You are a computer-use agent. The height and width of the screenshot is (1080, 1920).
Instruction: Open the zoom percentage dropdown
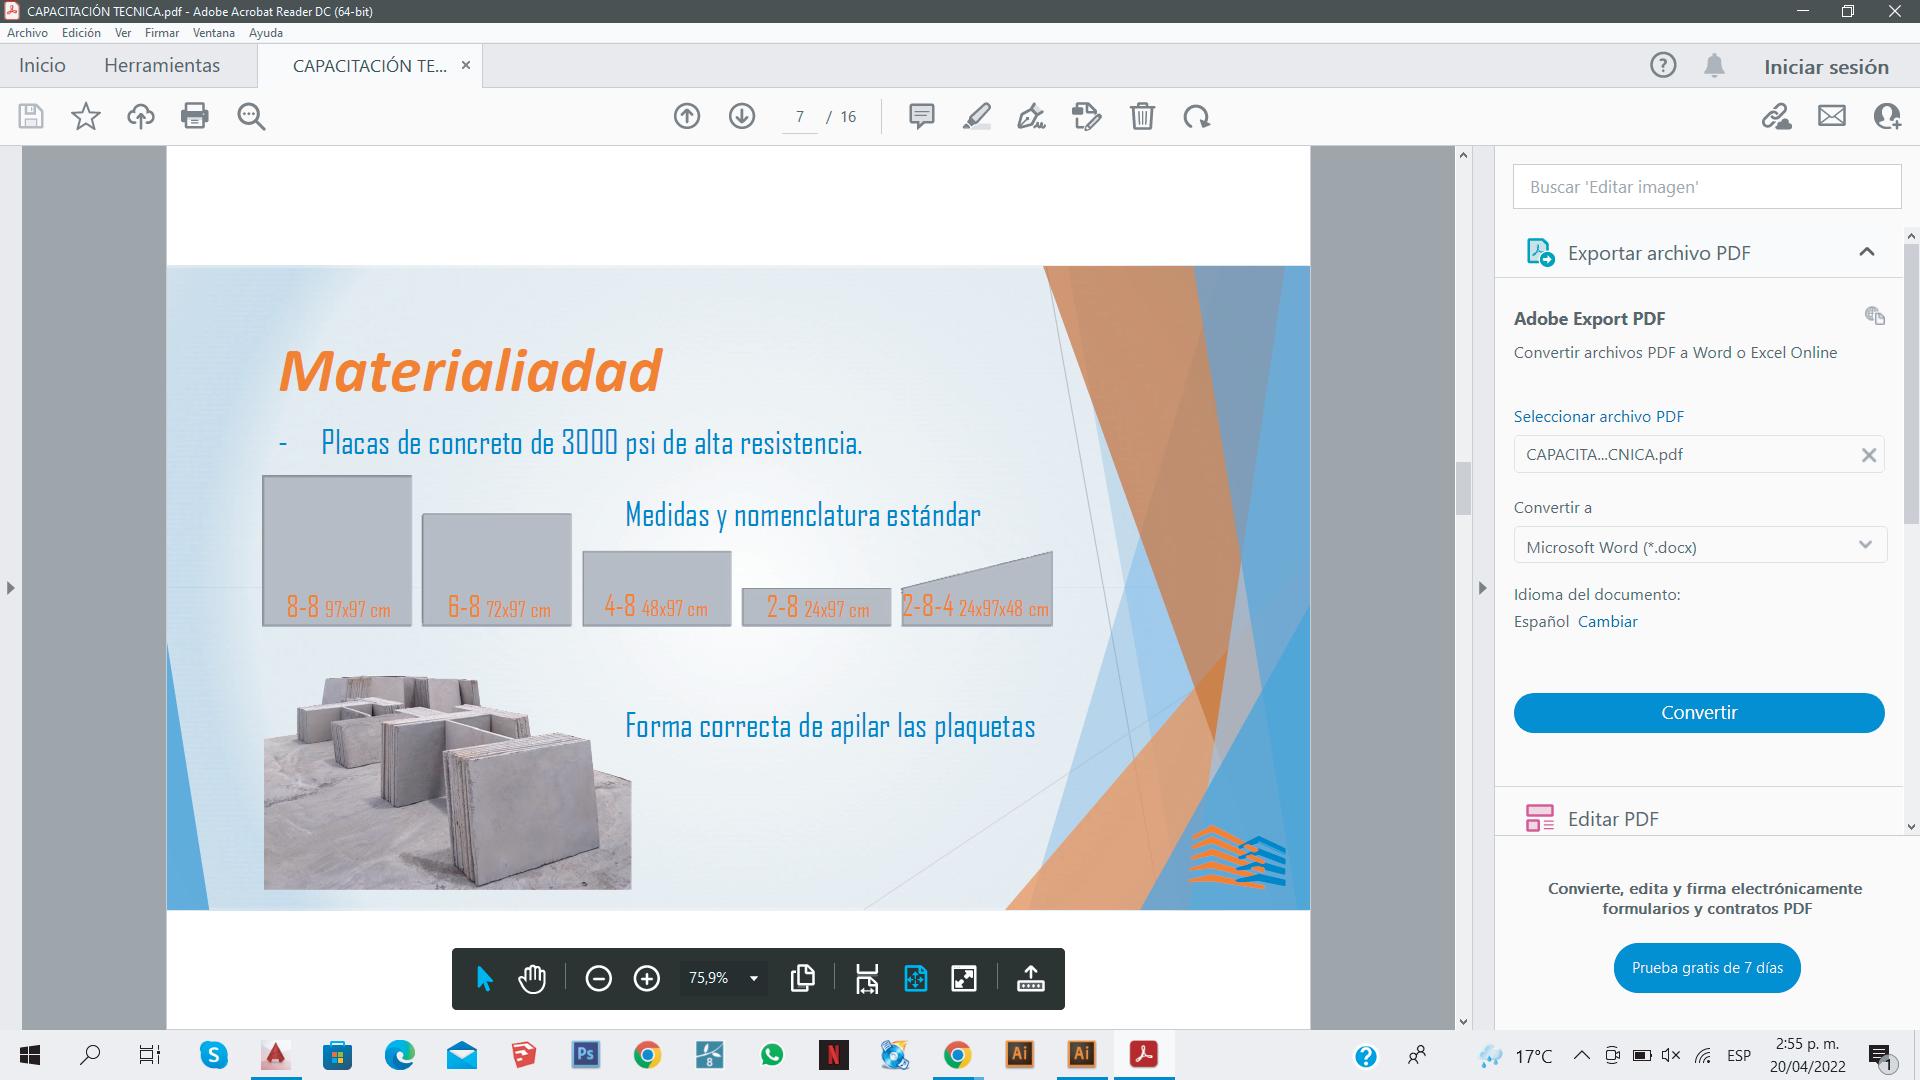point(754,978)
